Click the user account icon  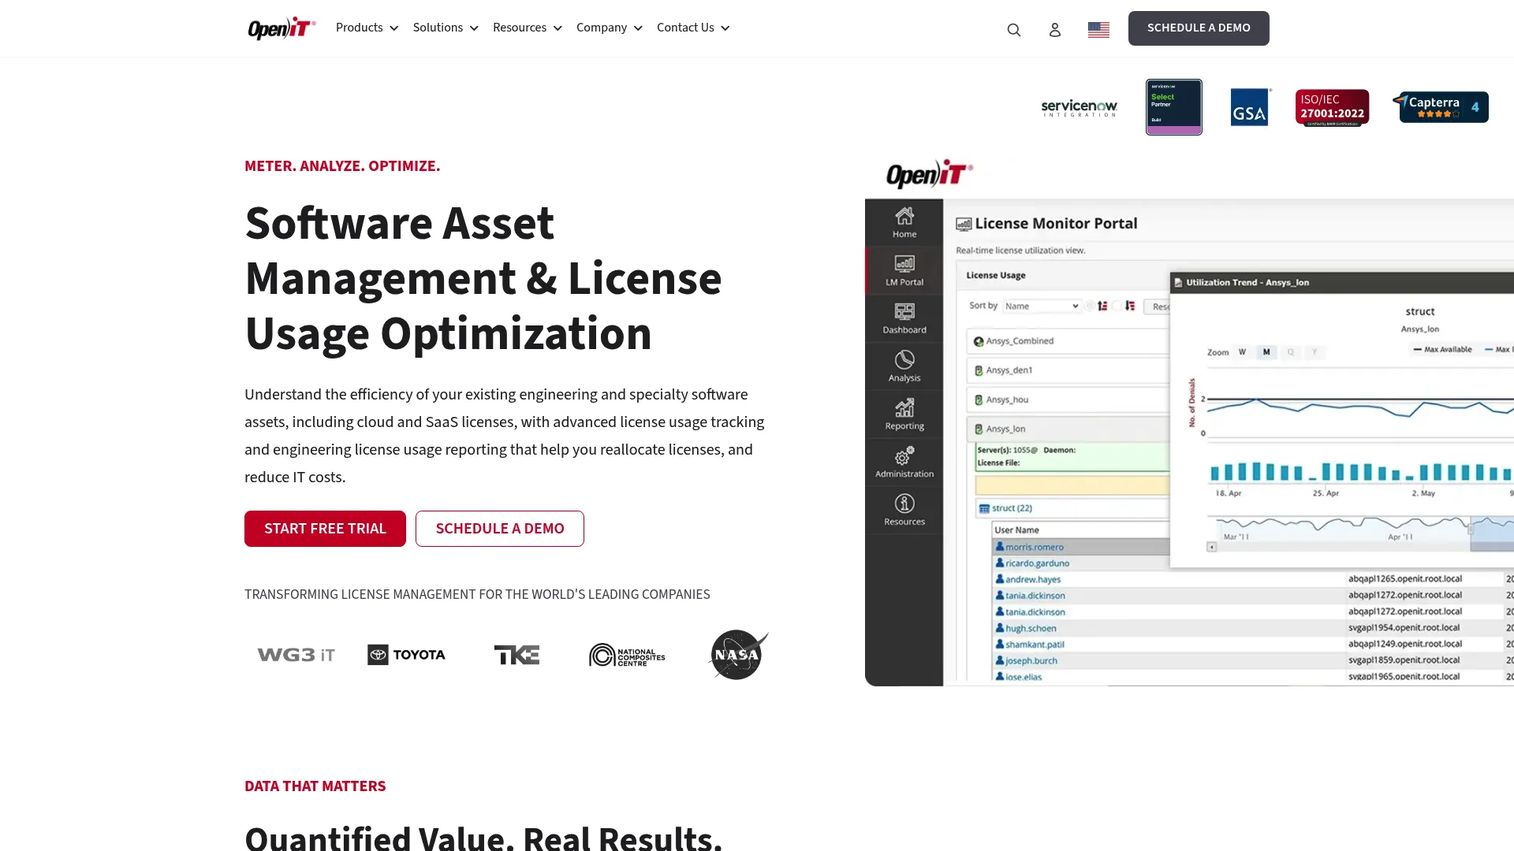[1055, 30]
